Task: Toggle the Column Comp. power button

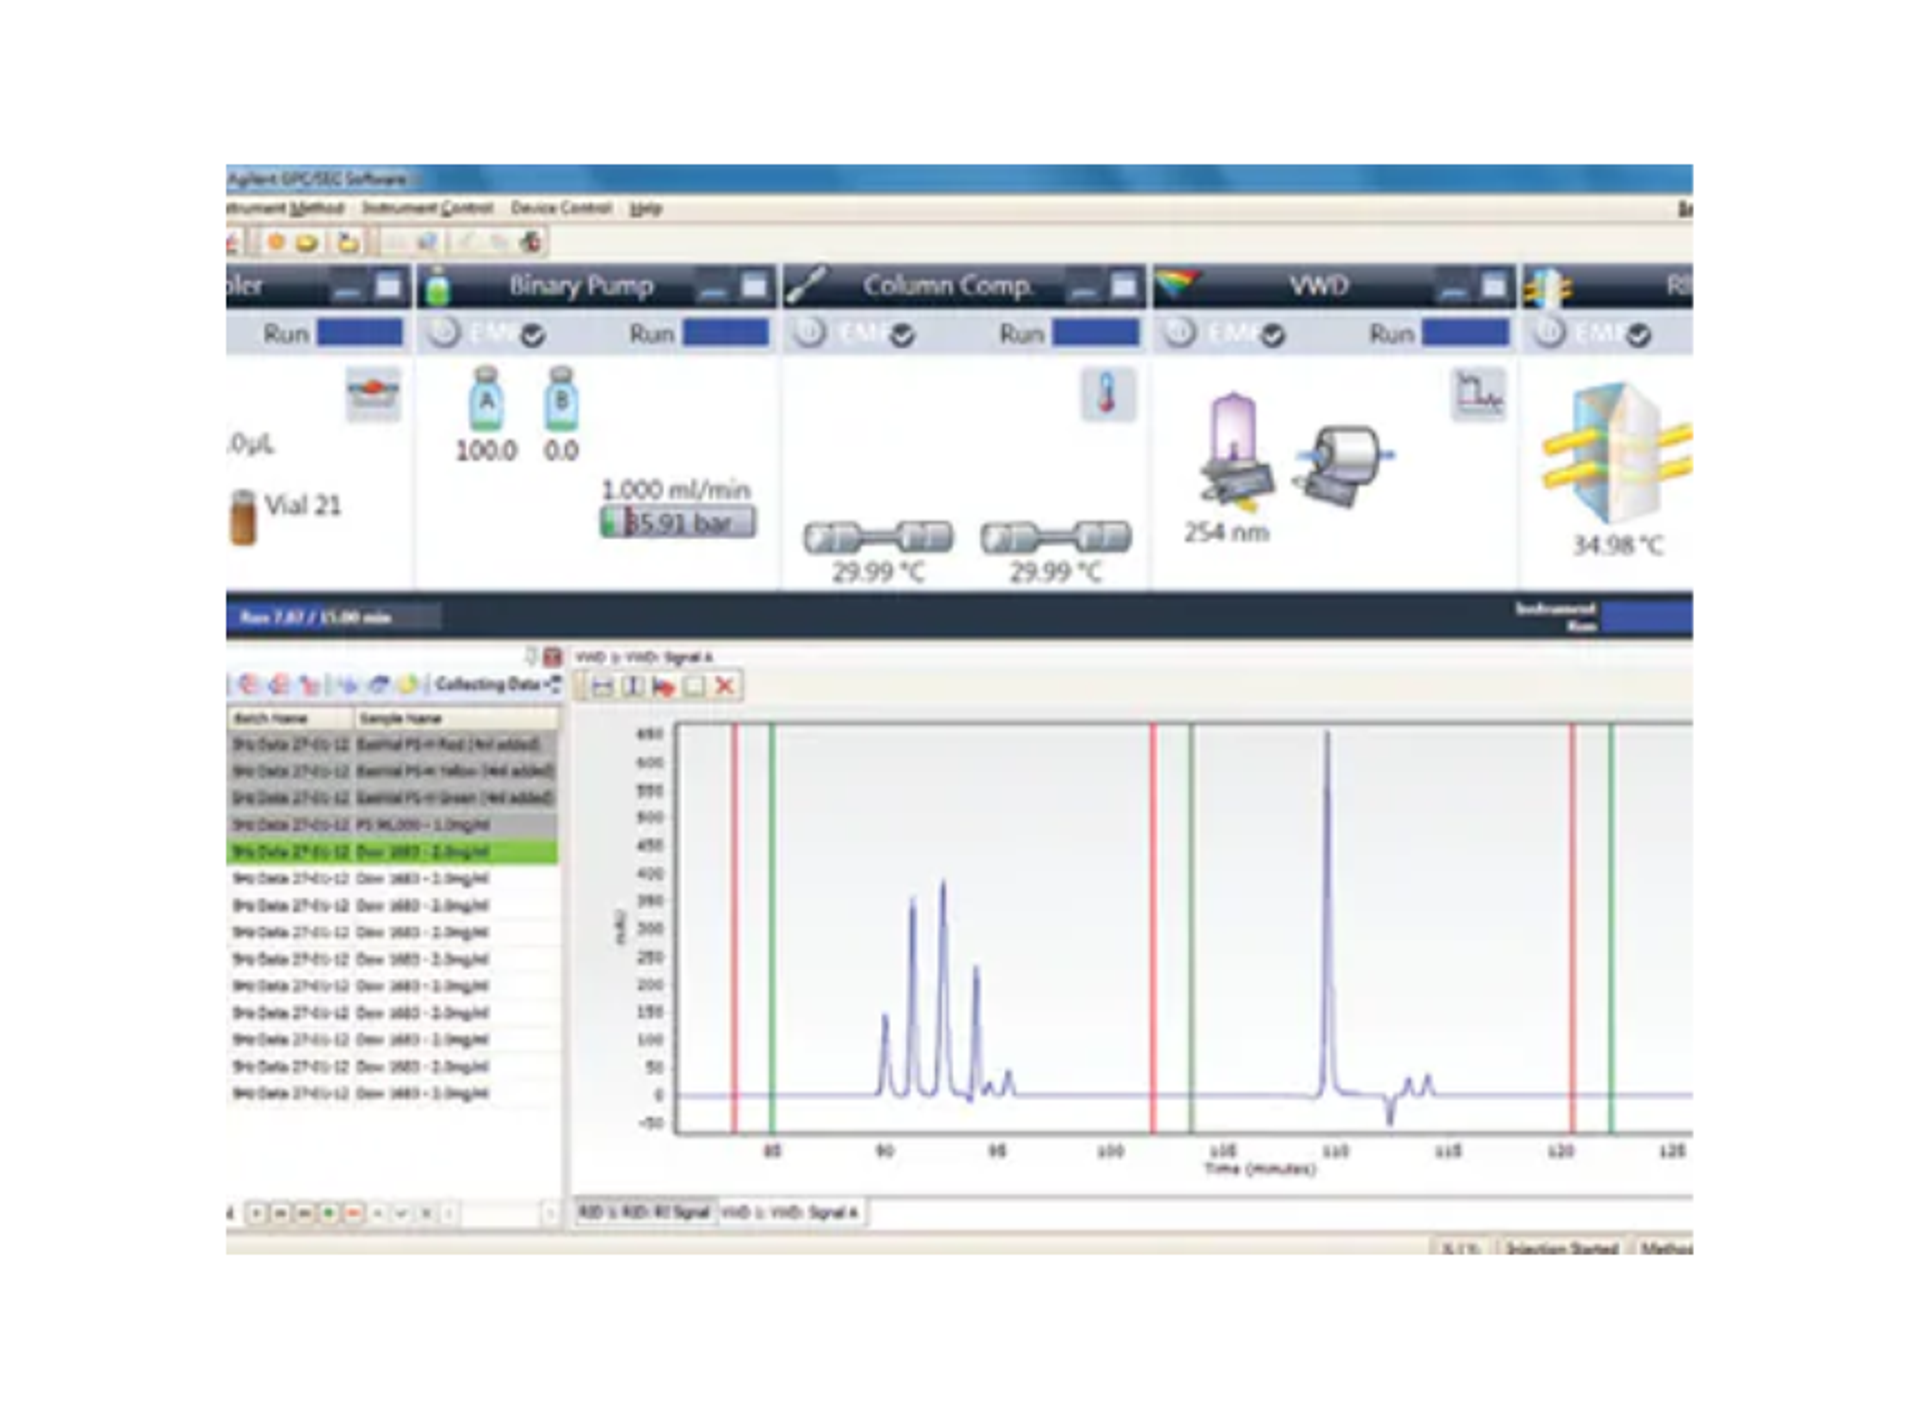Action: coord(811,333)
